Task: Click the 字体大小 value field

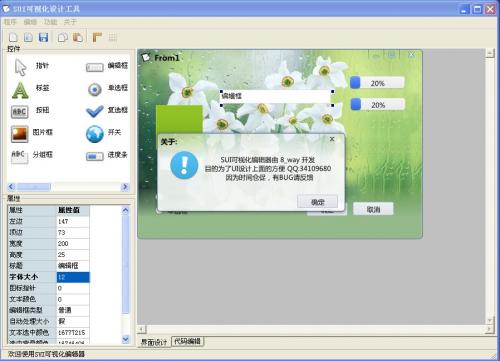Action: [73, 277]
